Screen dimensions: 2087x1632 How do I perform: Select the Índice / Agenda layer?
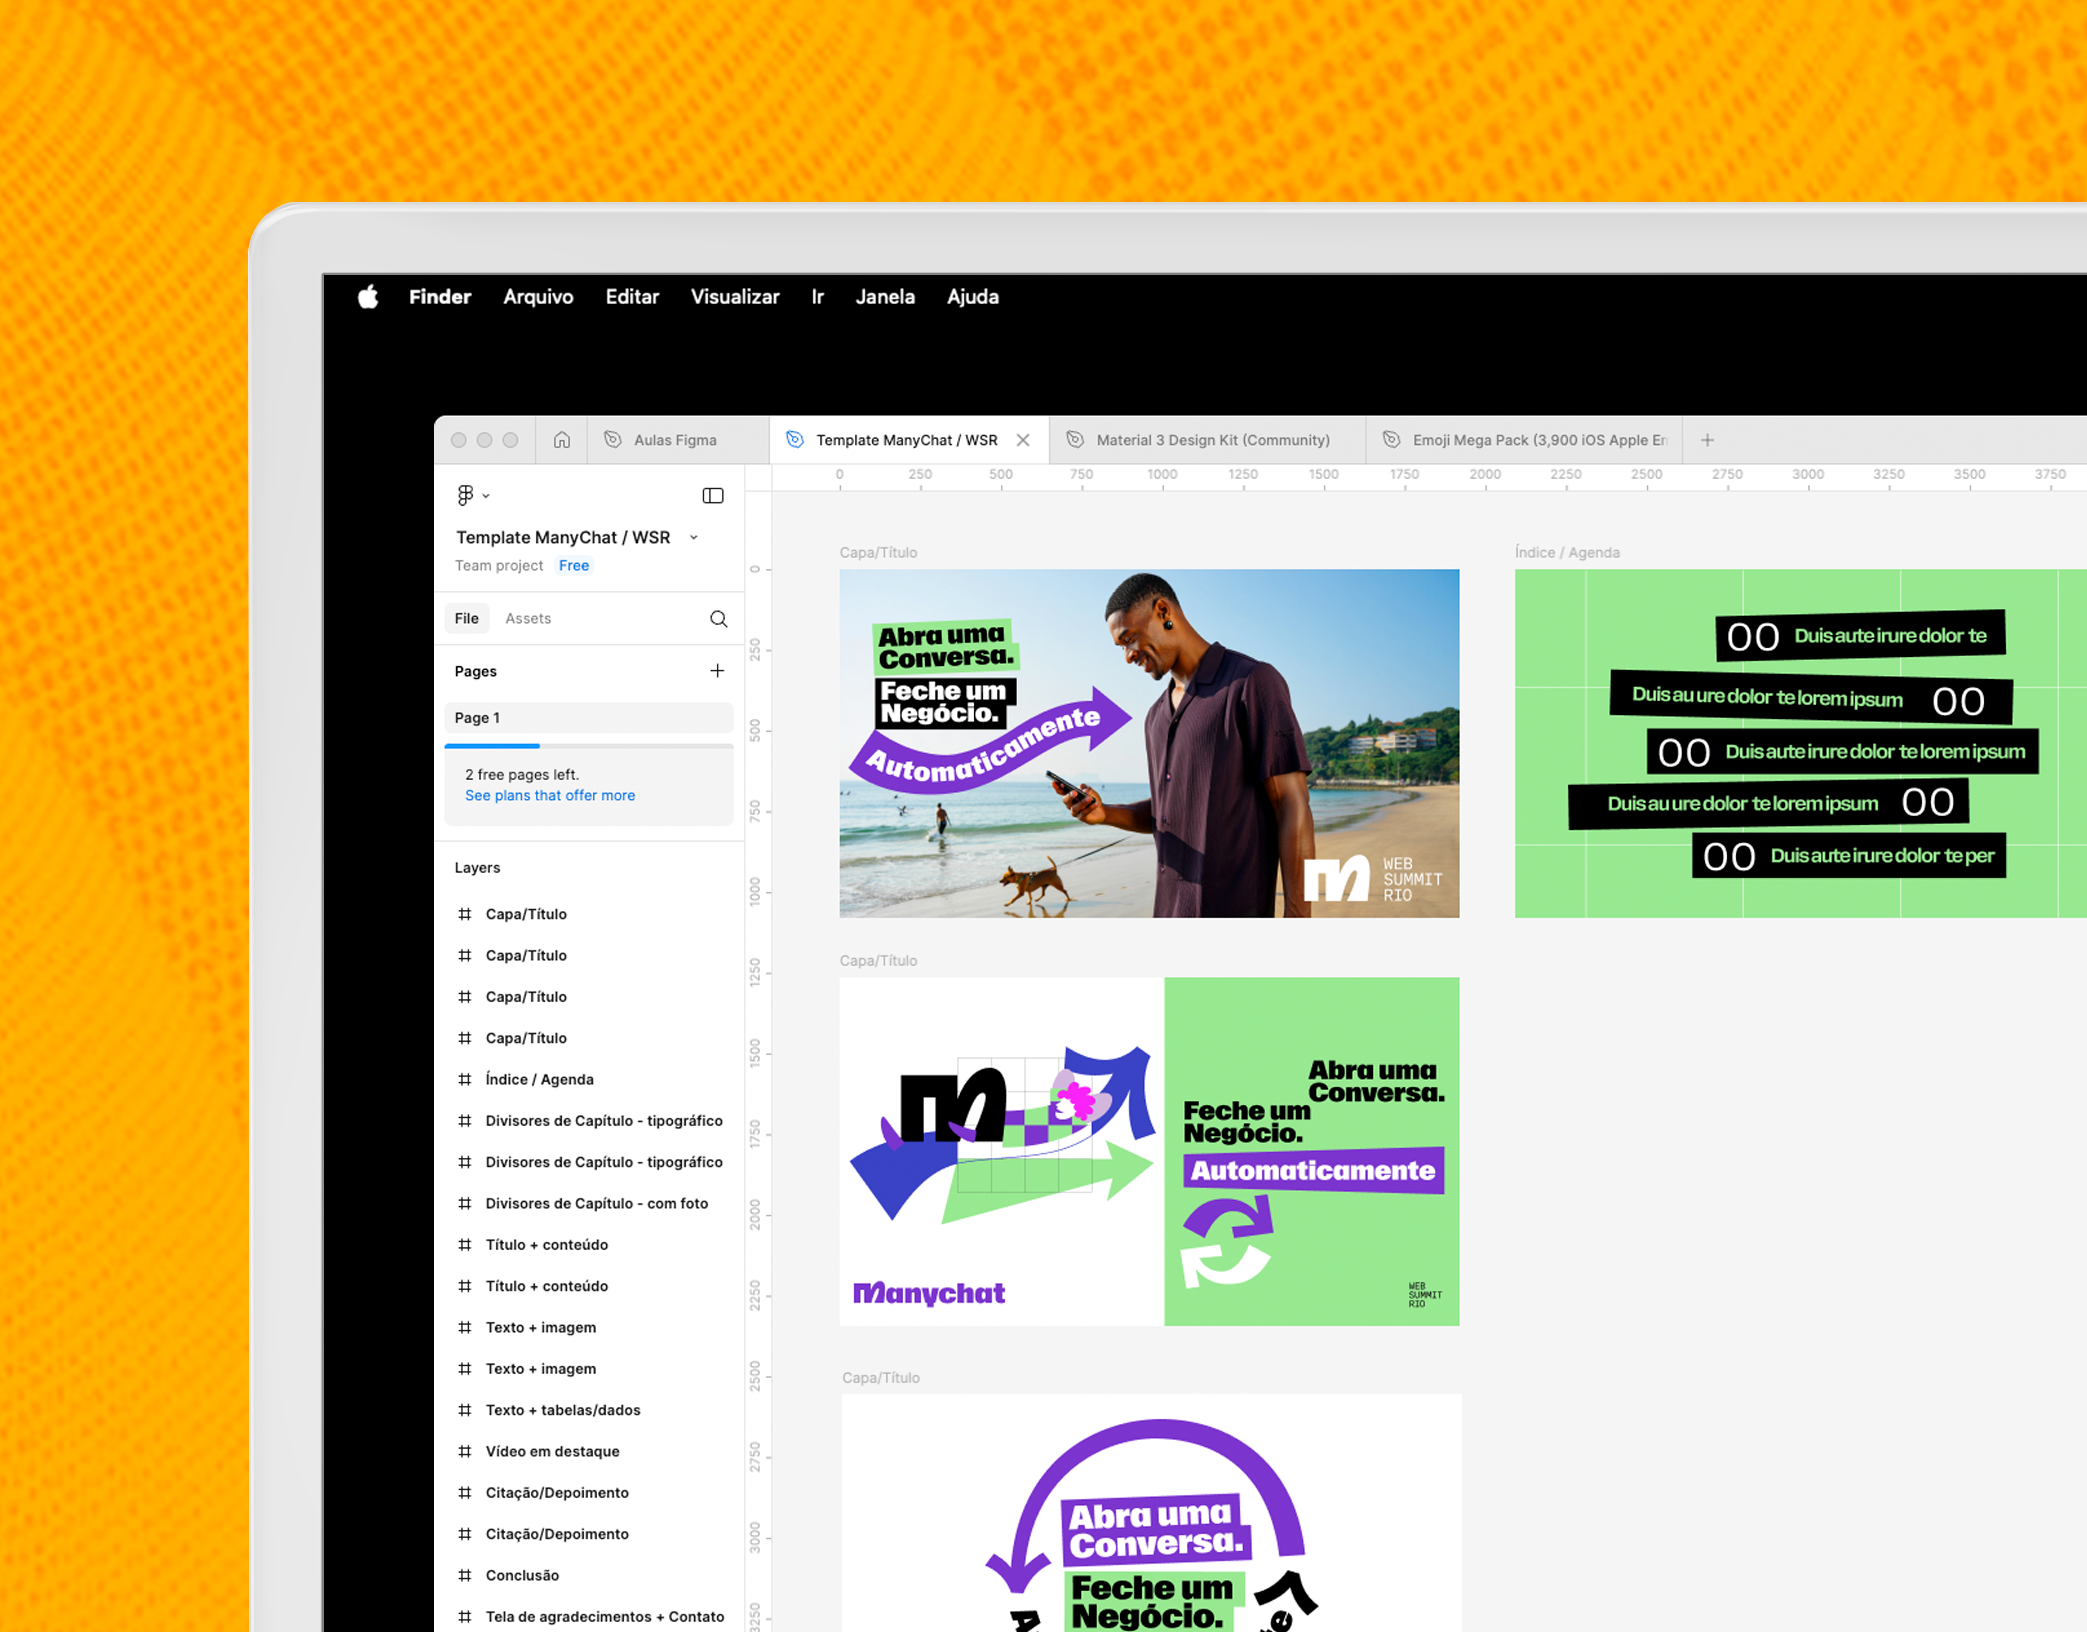coord(589,1080)
